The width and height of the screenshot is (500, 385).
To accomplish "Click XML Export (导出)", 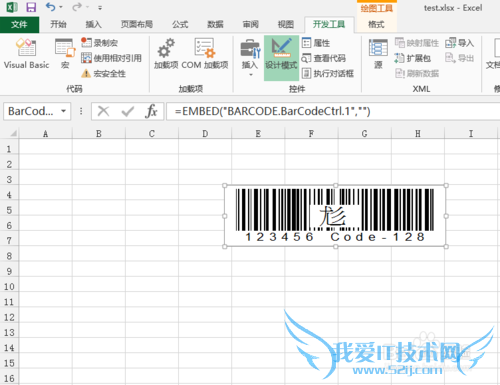I will [x=459, y=58].
